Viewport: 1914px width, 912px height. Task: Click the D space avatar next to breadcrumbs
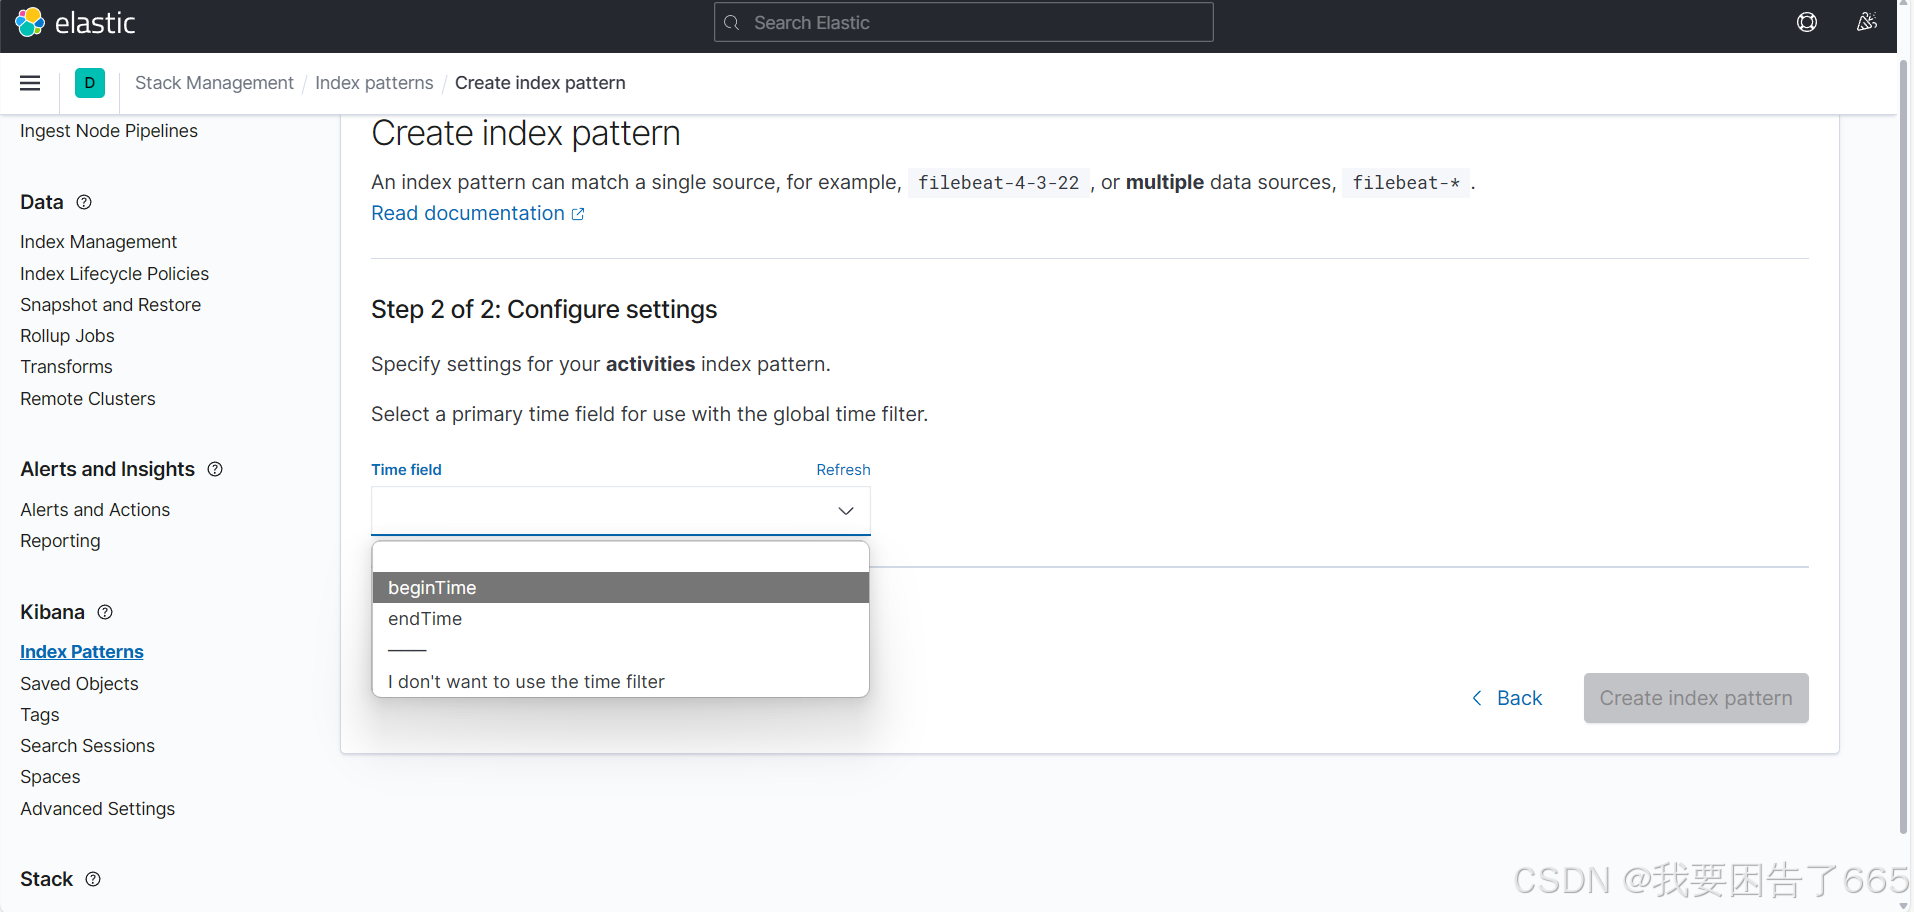(x=90, y=83)
